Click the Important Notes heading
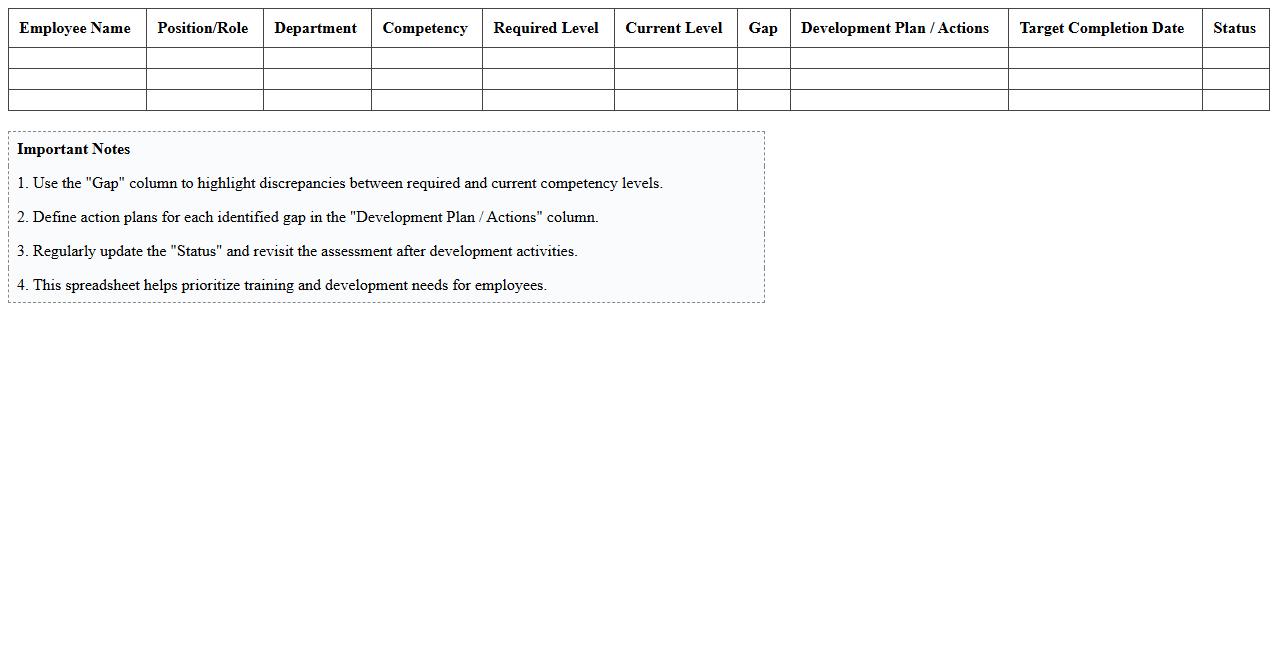 (74, 149)
